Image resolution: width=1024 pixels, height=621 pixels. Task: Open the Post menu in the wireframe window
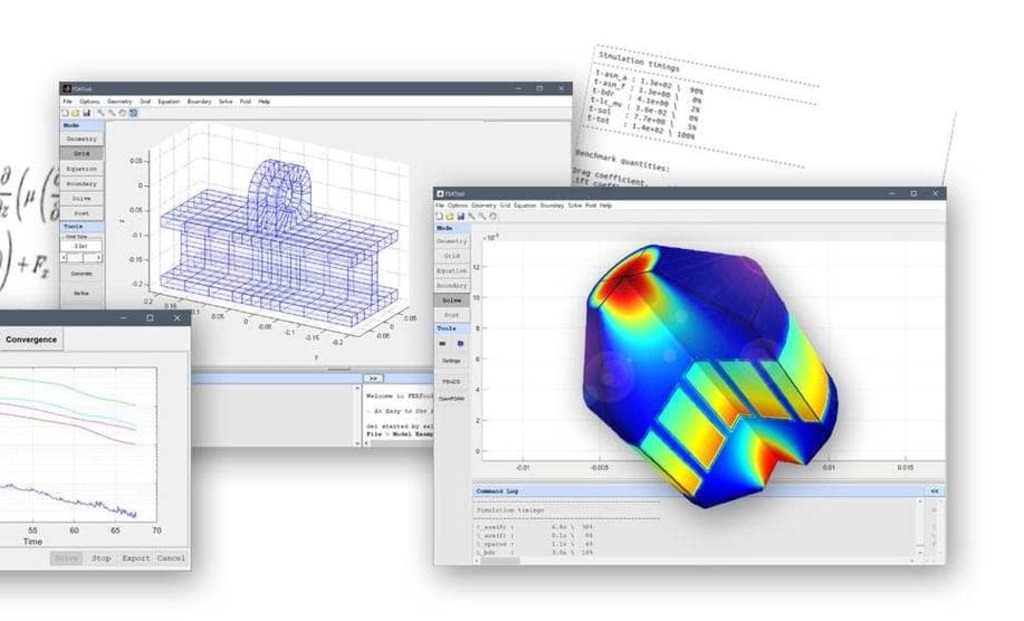[x=245, y=101]
